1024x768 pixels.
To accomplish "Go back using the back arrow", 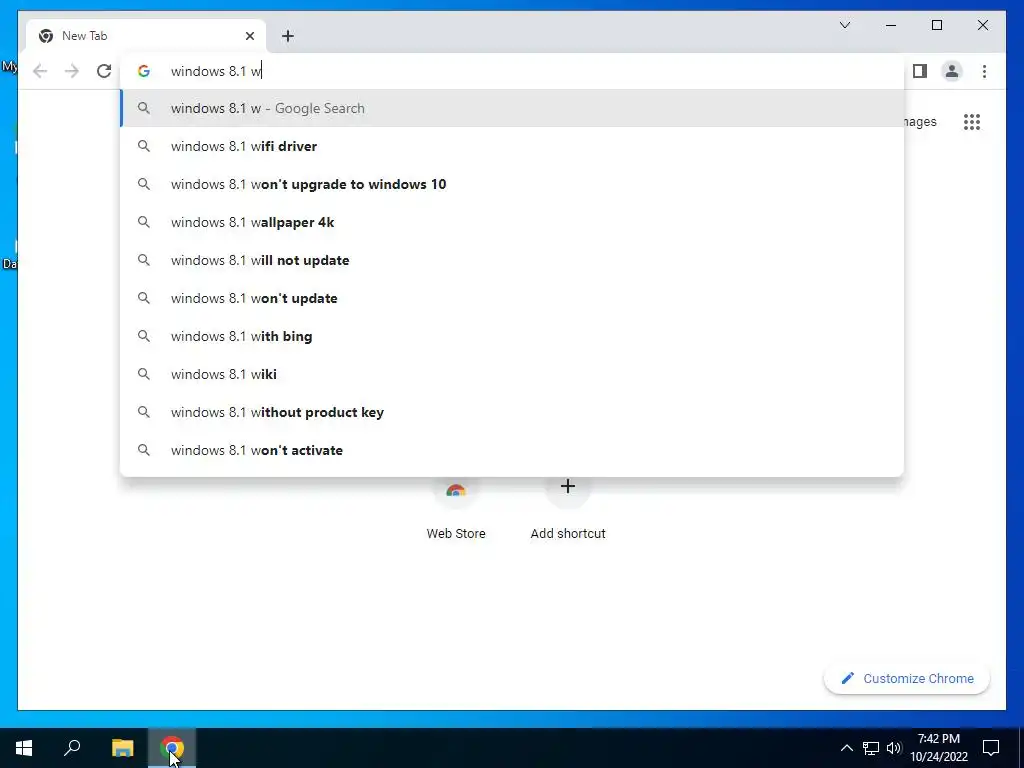I will [40, 71].
